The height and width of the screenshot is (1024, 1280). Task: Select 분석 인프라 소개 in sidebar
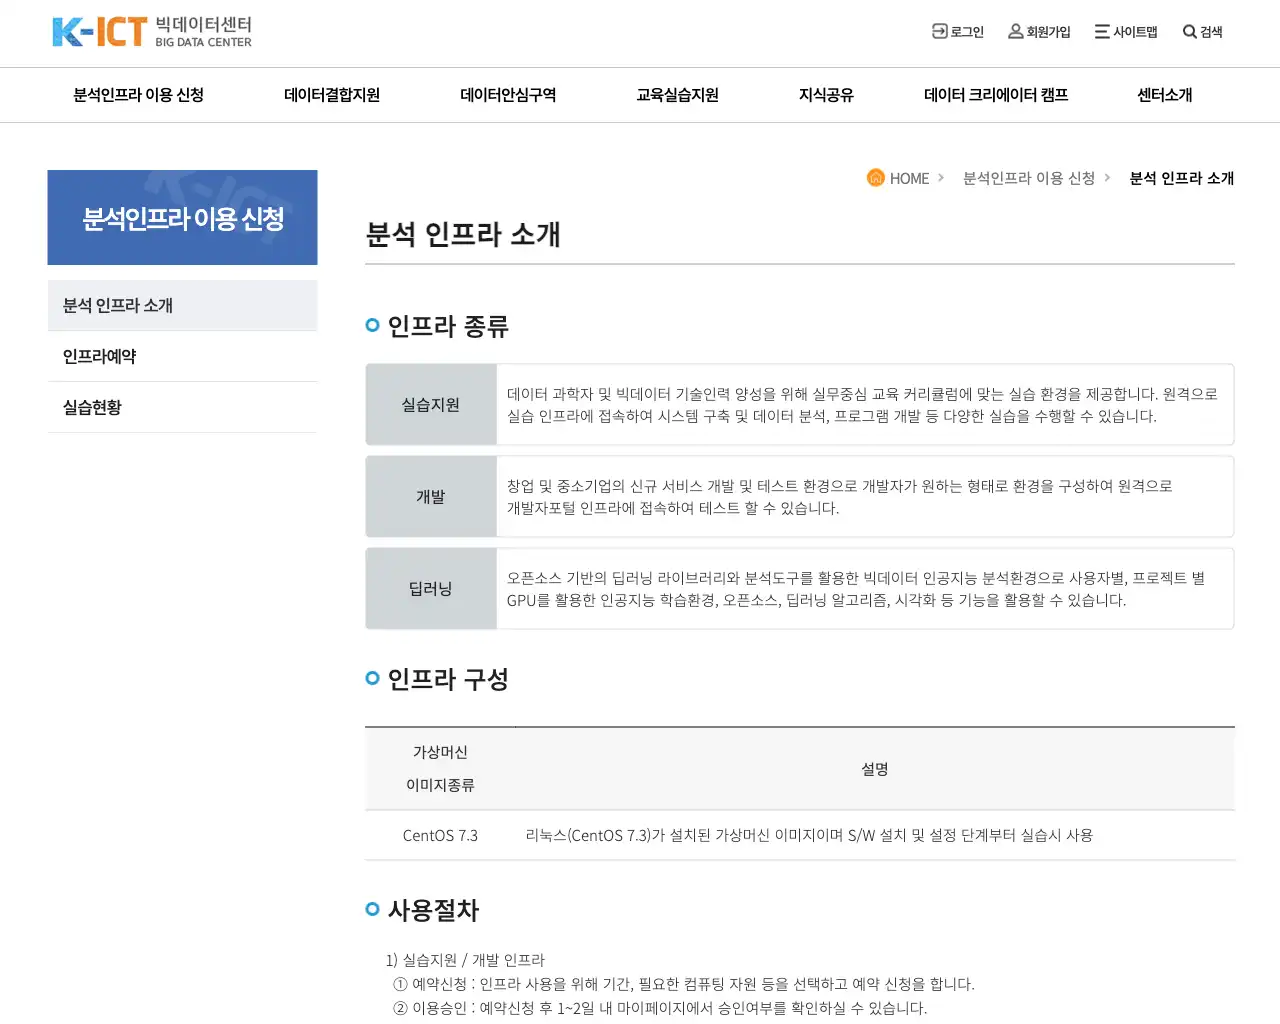point(182,305)
